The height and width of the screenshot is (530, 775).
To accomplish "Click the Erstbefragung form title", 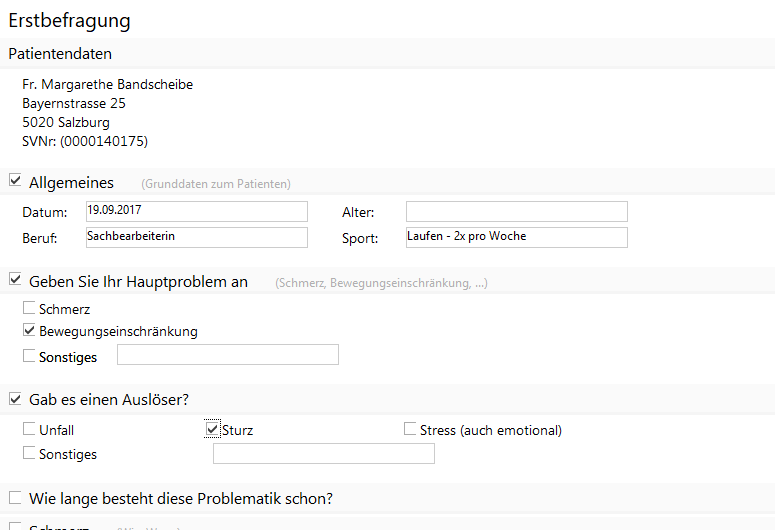I will [69, 20].
